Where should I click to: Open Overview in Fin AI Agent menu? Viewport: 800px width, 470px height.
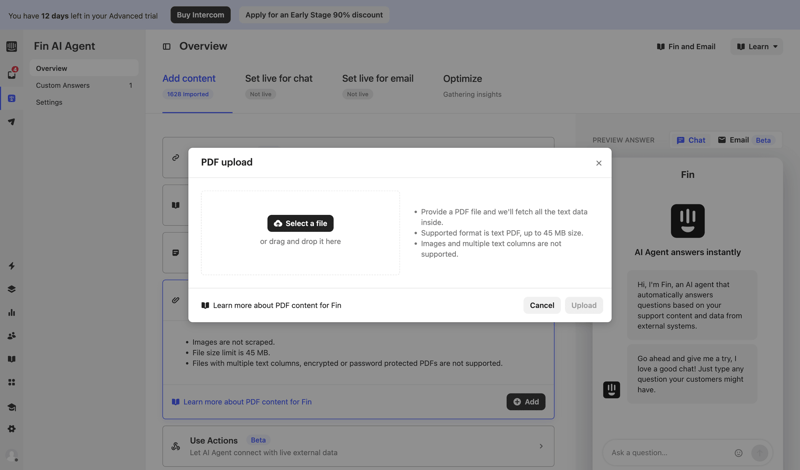pyautogui.click(x=84, y=68)
